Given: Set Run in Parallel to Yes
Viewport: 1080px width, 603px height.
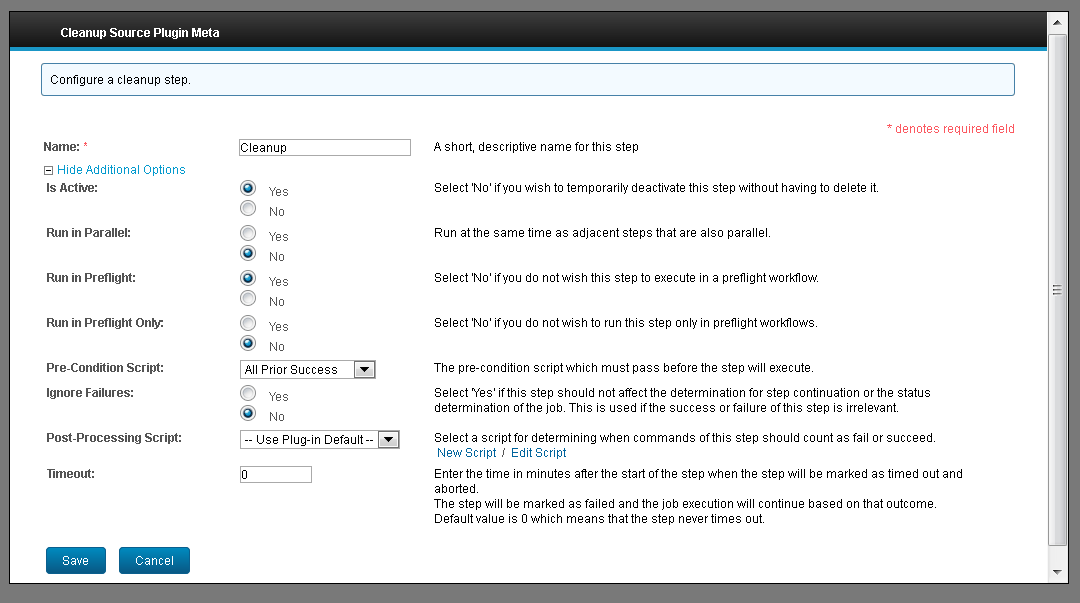Looking at the screenshot, I should (248, 232).
